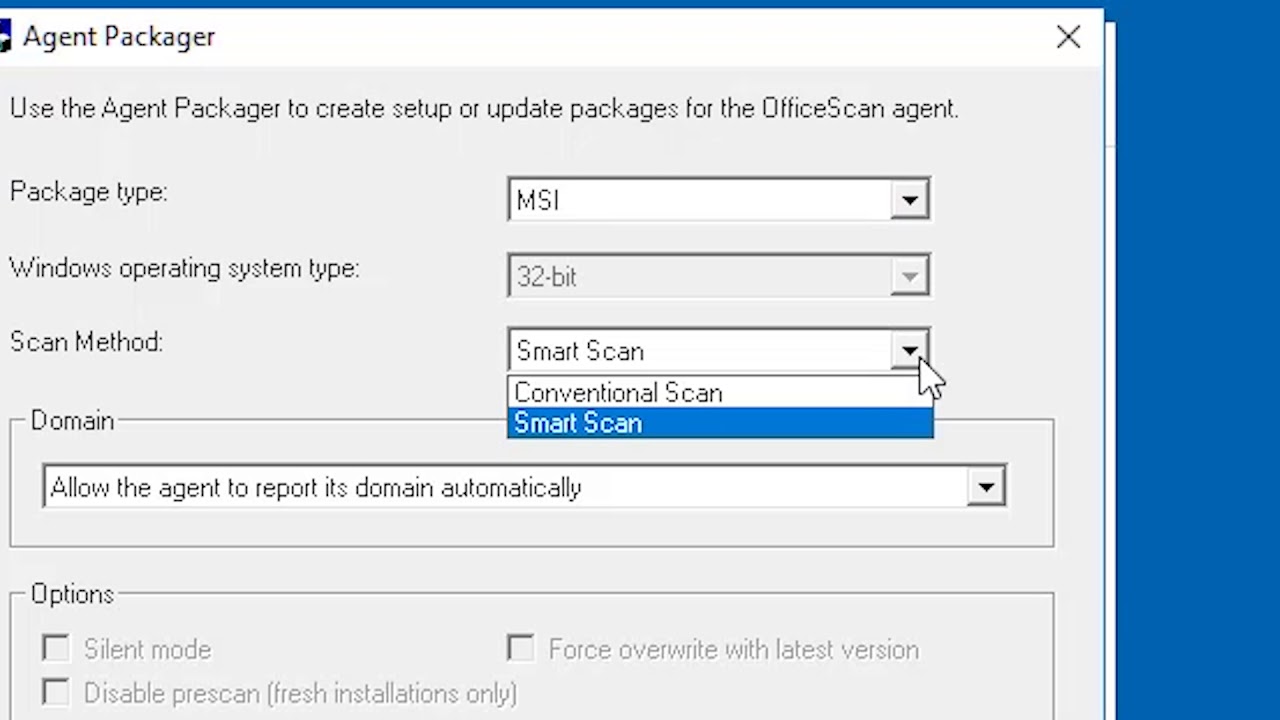Click the Agent Packager description text

pyautogui.click(x=484, y=108)
